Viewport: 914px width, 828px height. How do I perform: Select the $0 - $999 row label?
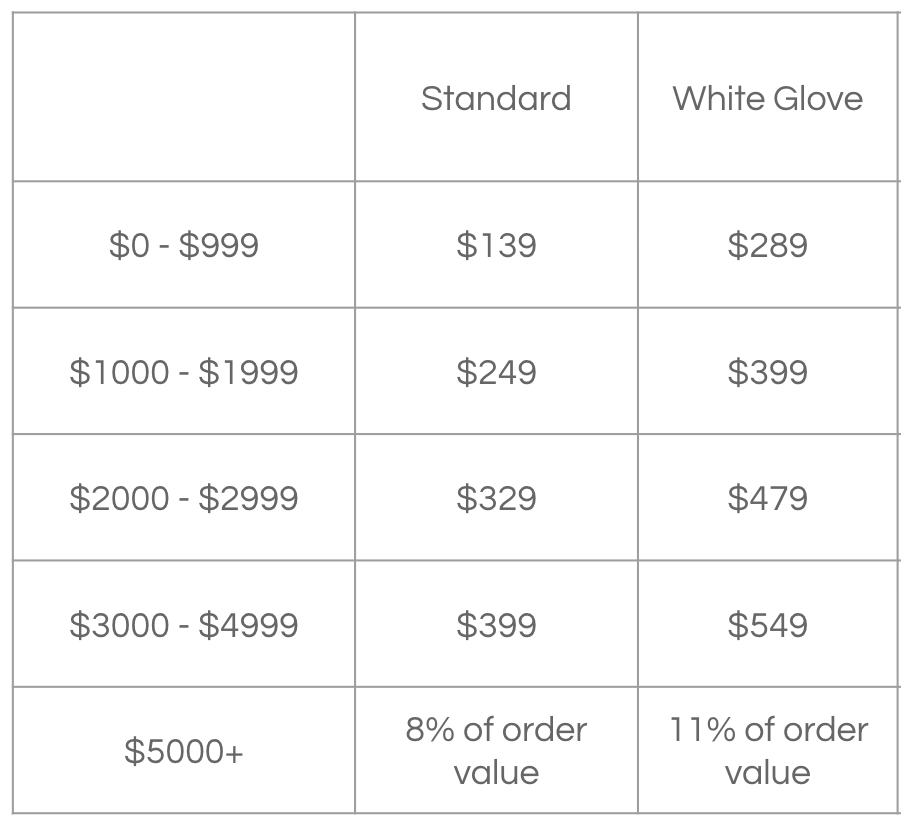pos(184,245)
